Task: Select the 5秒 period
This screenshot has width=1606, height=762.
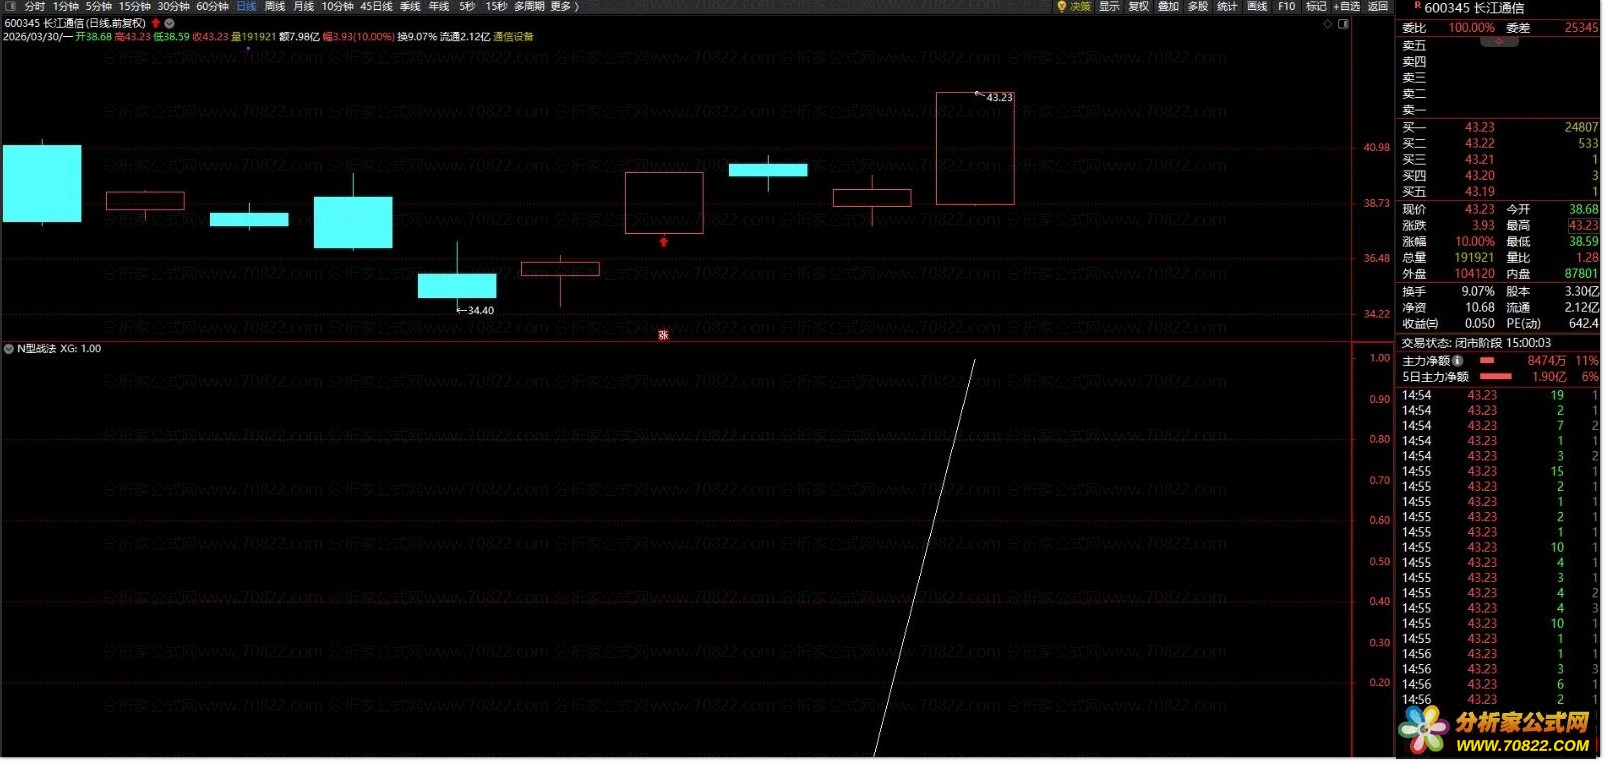Action: click(467, 6)
